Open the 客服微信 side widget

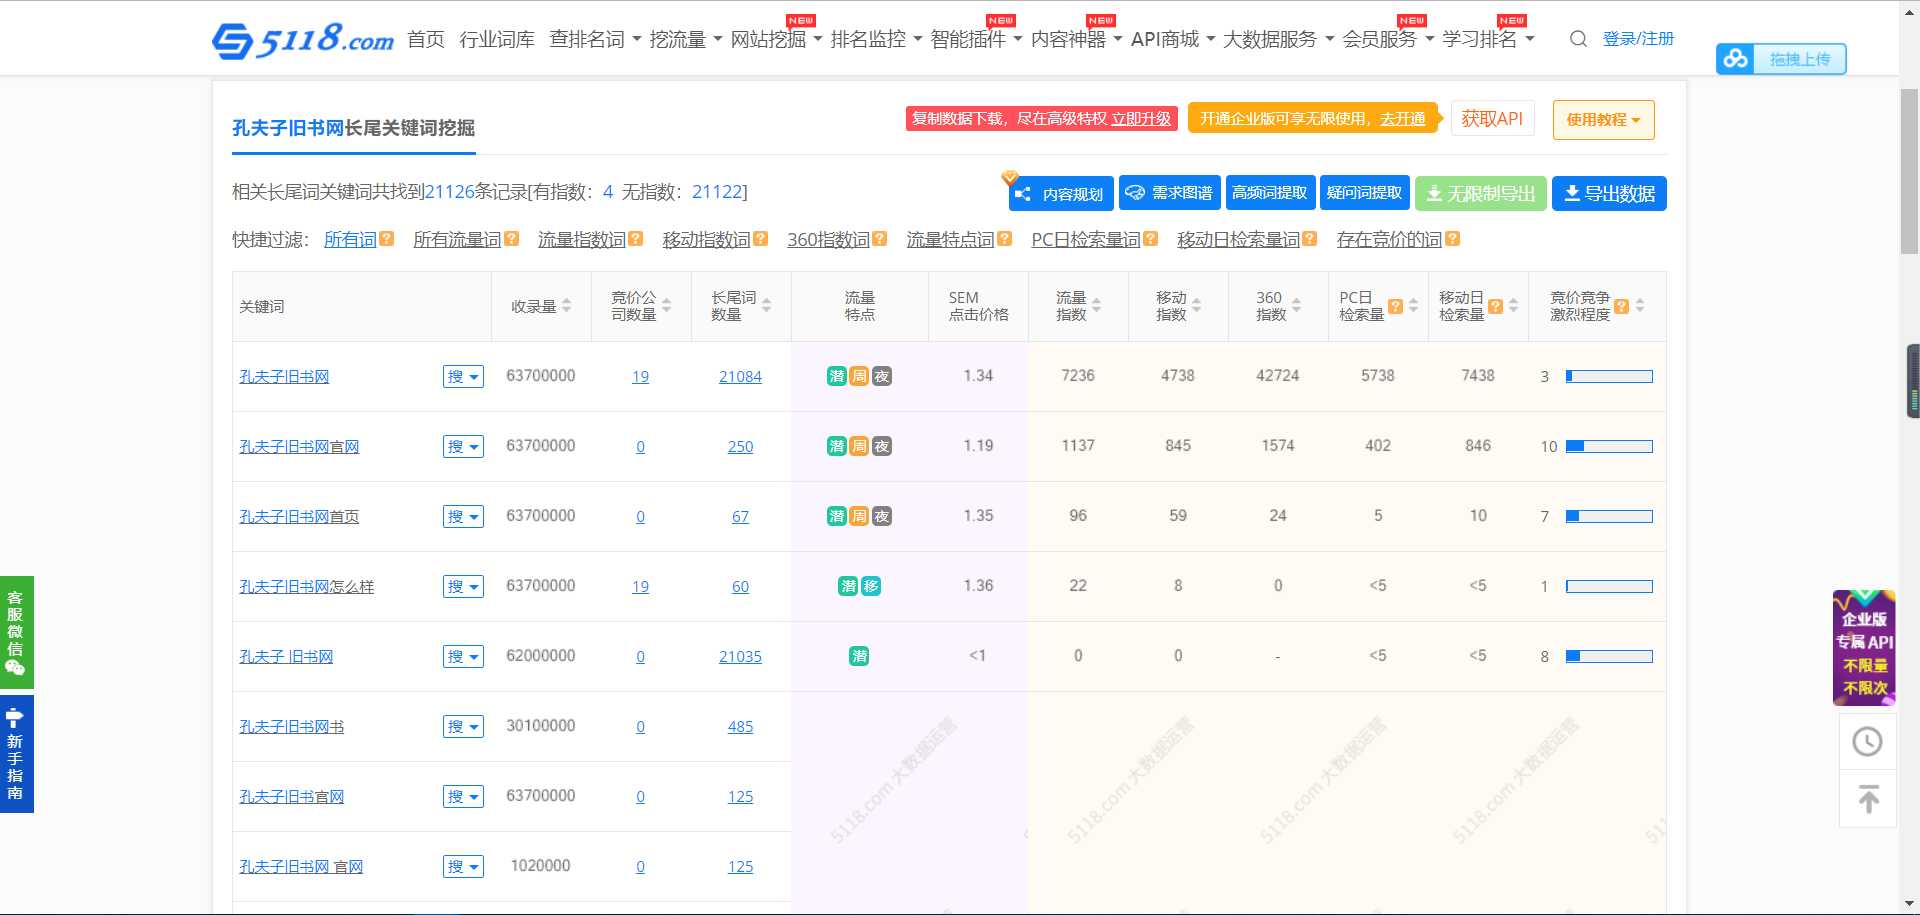(x=16, y=632)
